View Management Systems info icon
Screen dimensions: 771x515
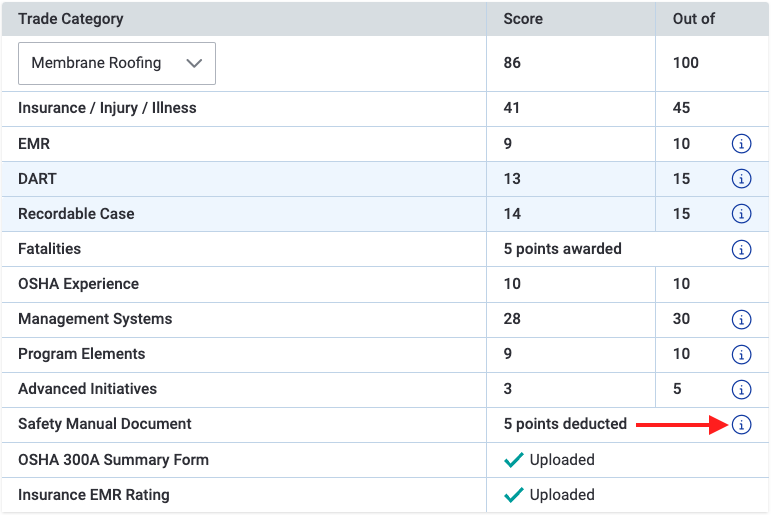[x=741, y=319]
